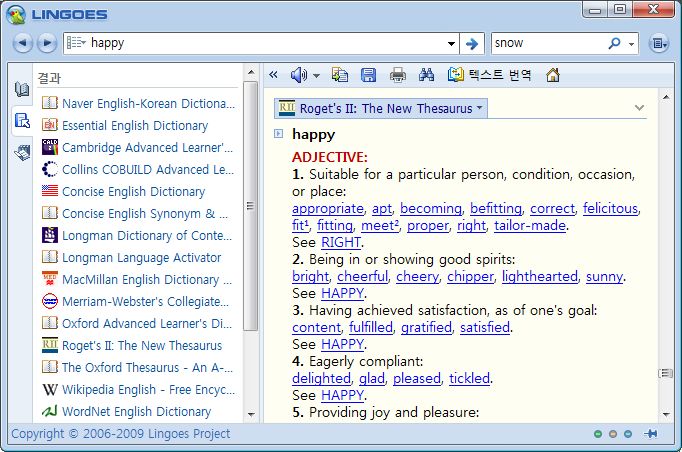This screenshot has height=452, width=682.
Task: Pin the window with the pushpin icon
Action: point(651,433)
